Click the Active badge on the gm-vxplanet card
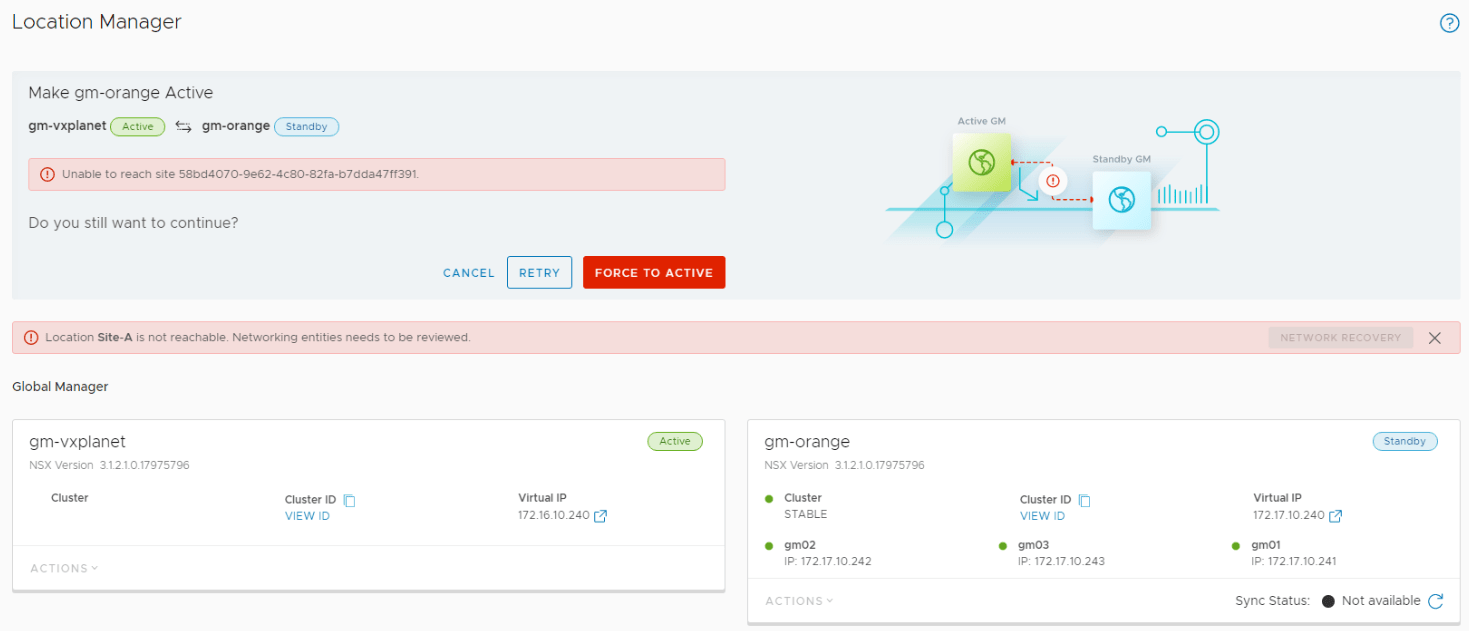 (675, 441)
